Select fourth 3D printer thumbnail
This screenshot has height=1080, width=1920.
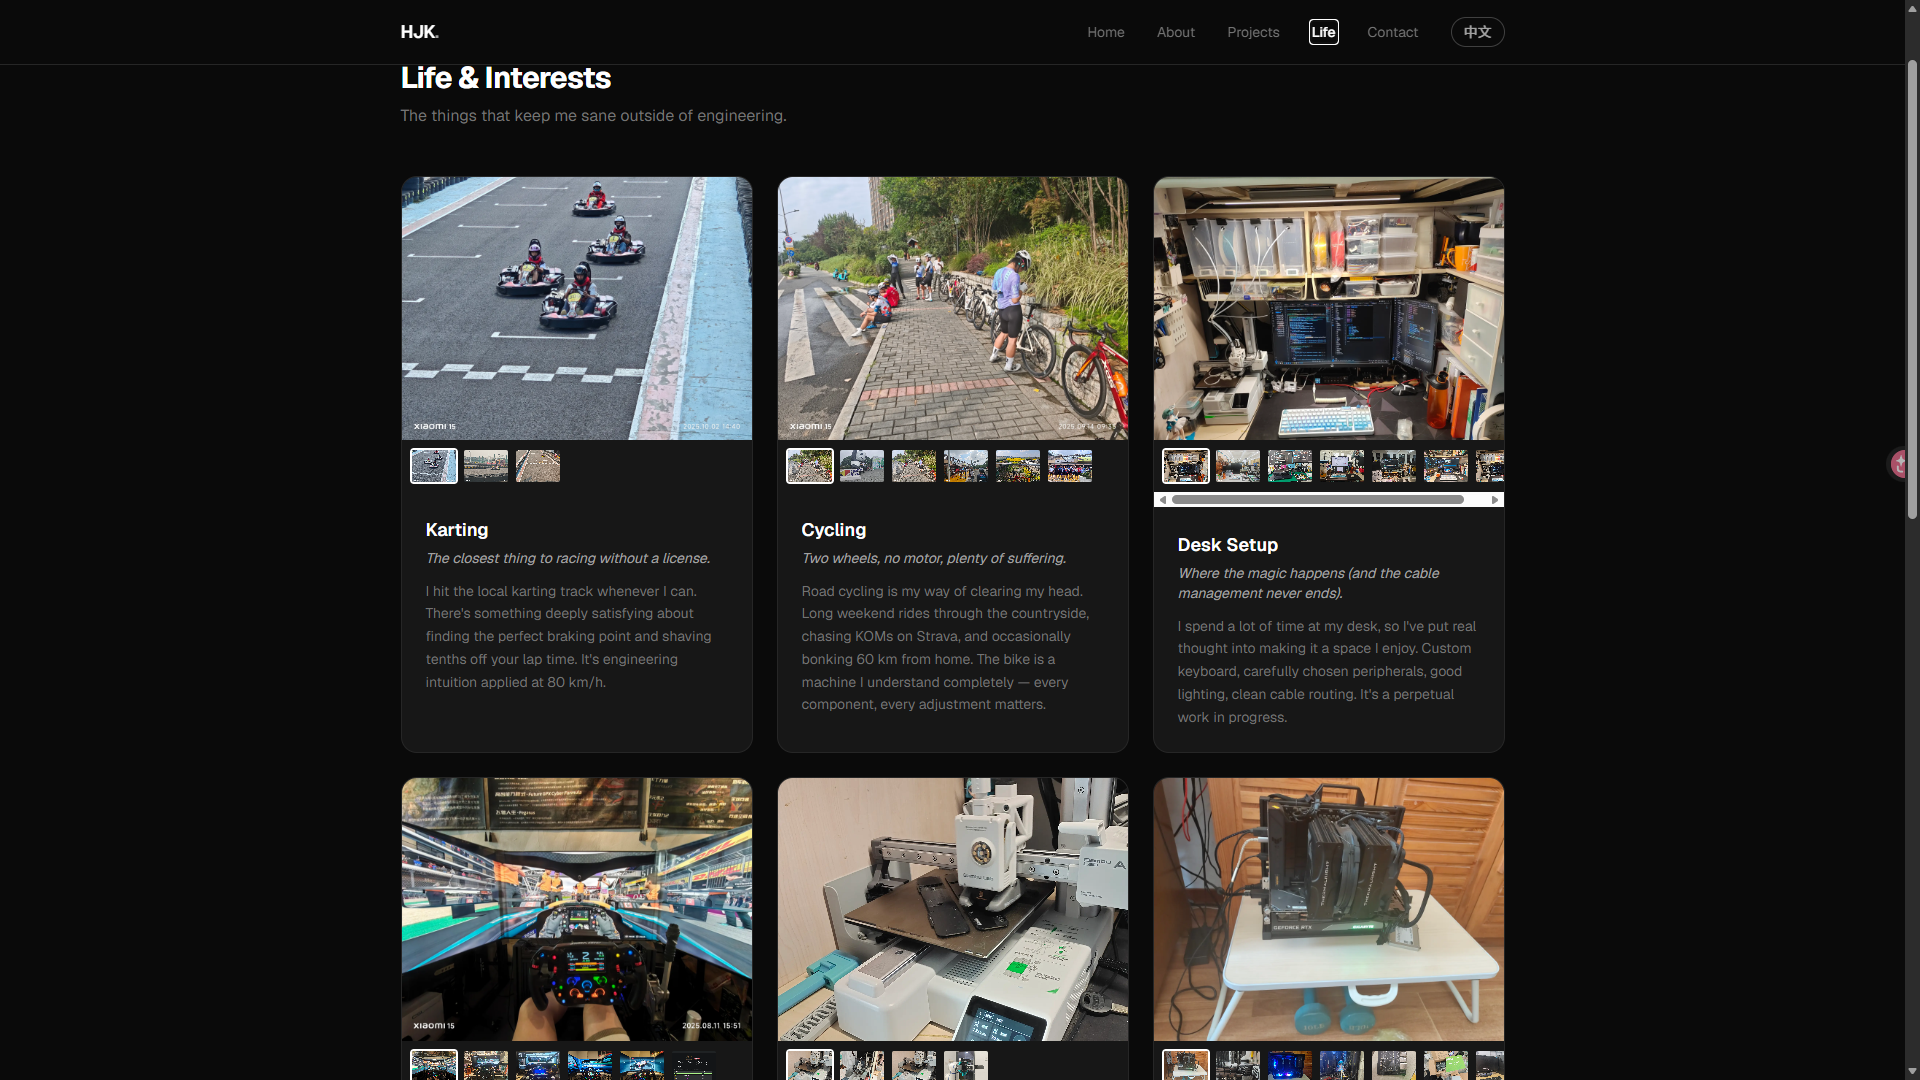click(966, 1065)
